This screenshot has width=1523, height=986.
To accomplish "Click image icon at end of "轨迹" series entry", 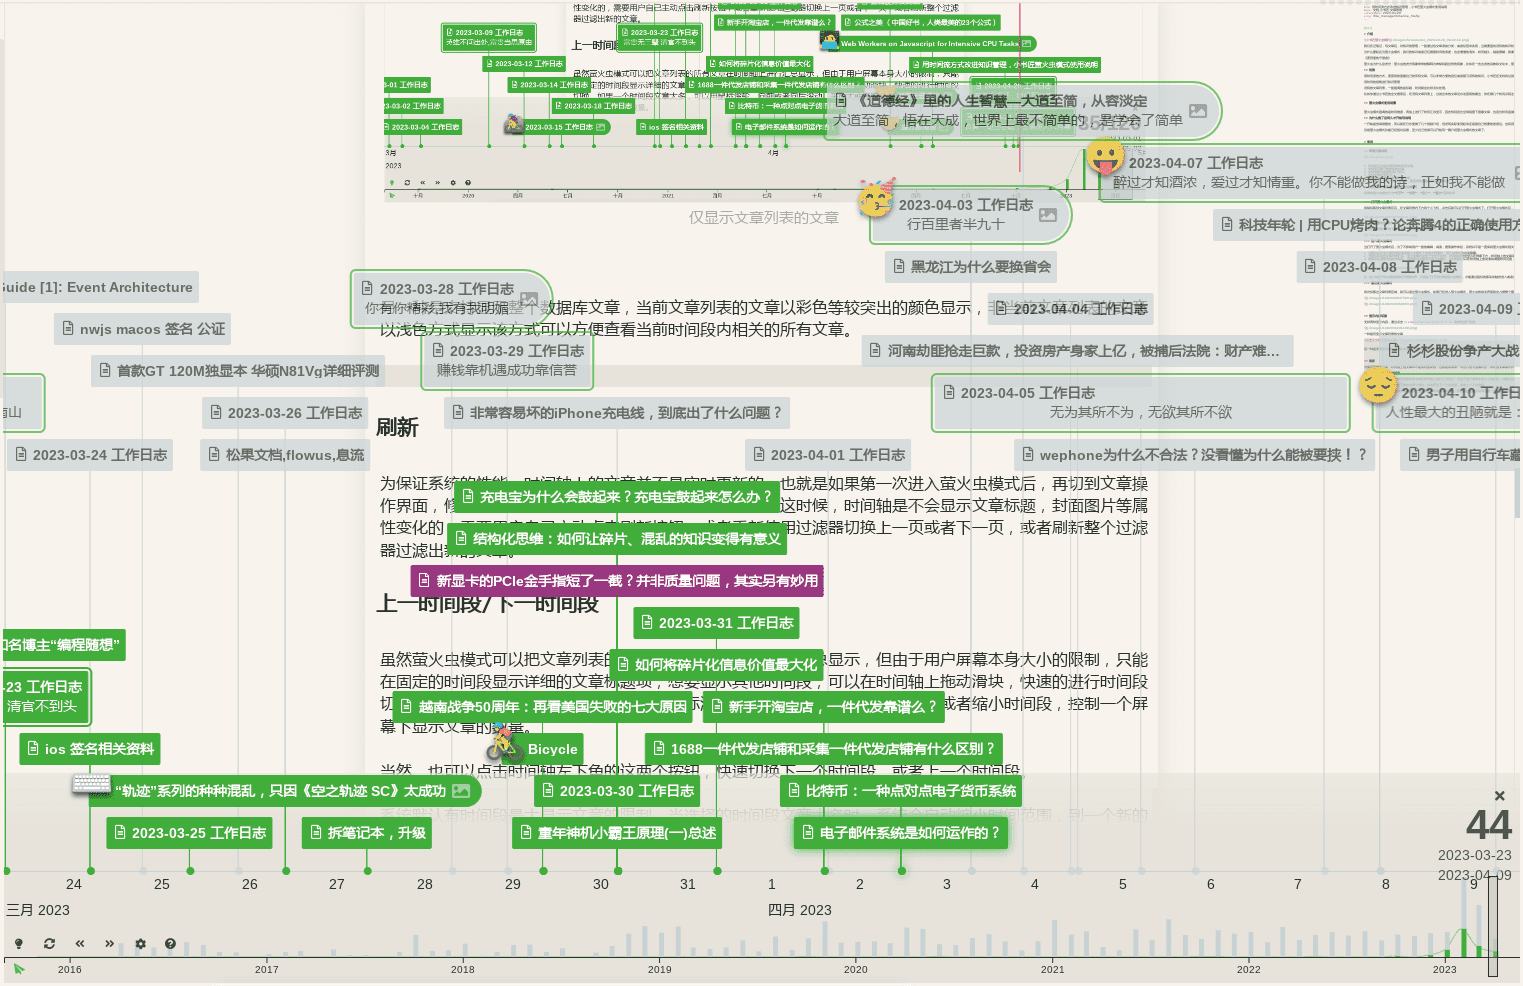I will (461, 791).
